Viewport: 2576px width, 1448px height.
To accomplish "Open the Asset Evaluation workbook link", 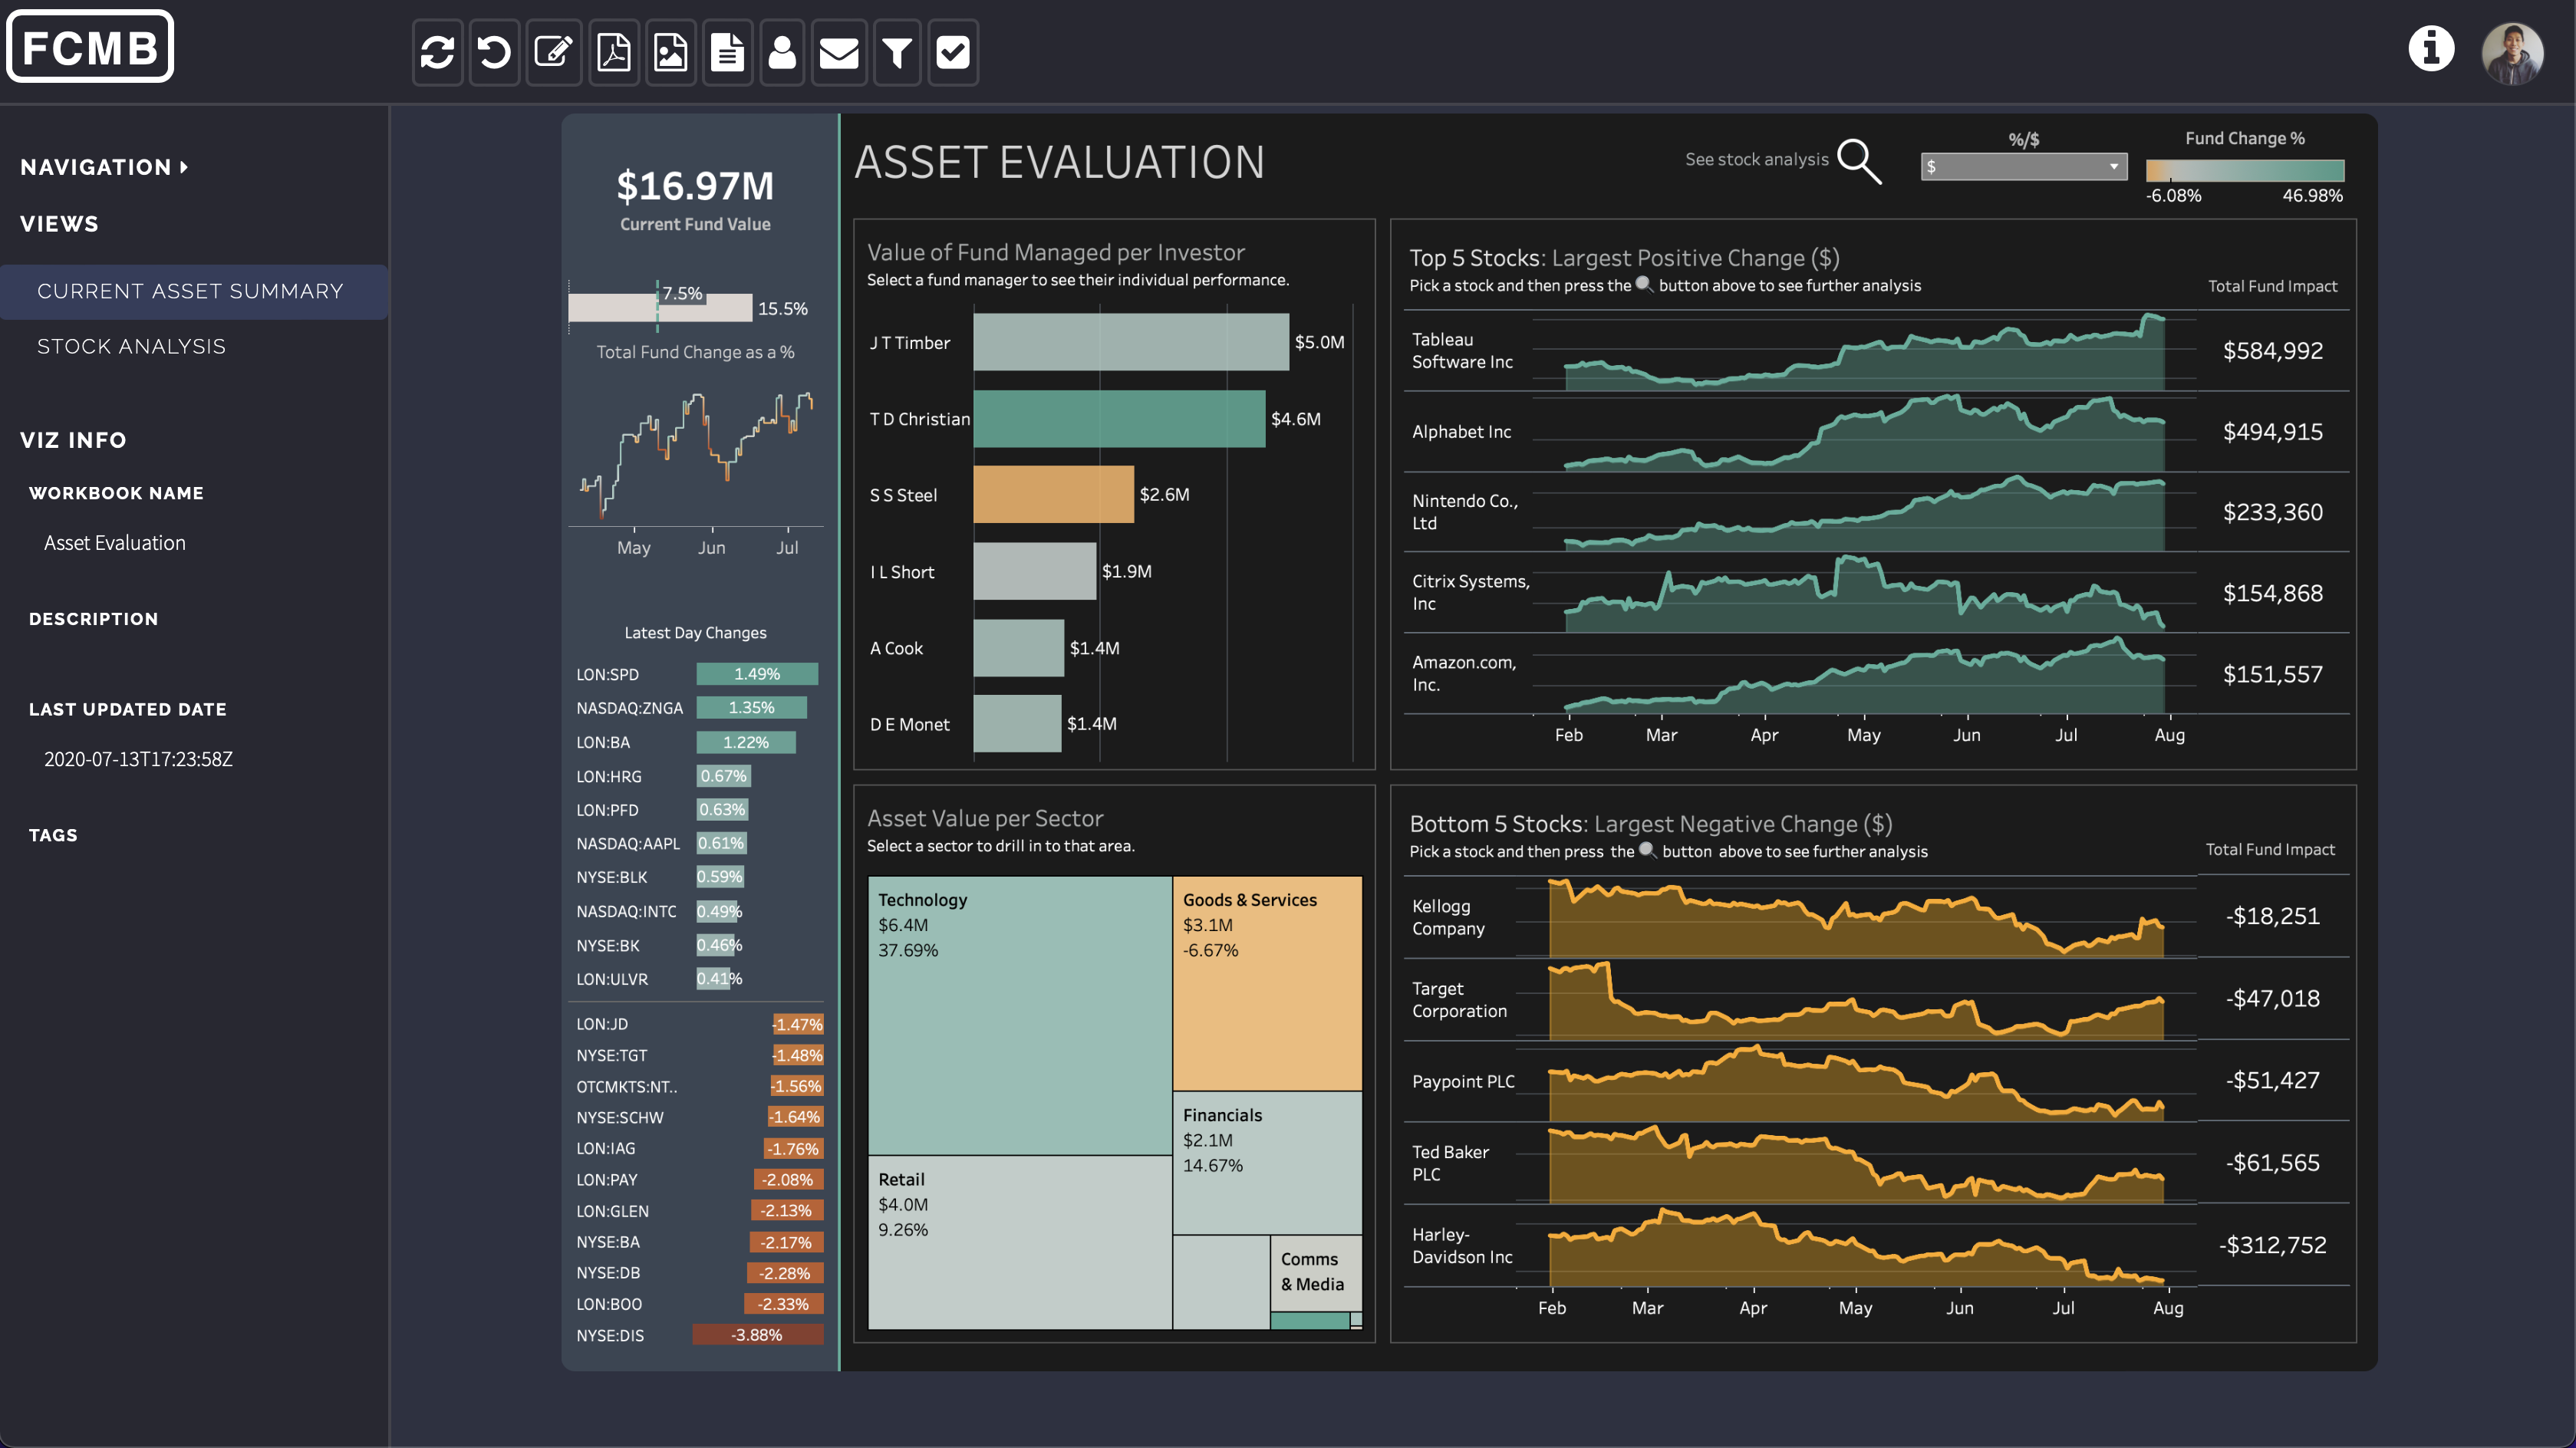I will coord(114,542).
